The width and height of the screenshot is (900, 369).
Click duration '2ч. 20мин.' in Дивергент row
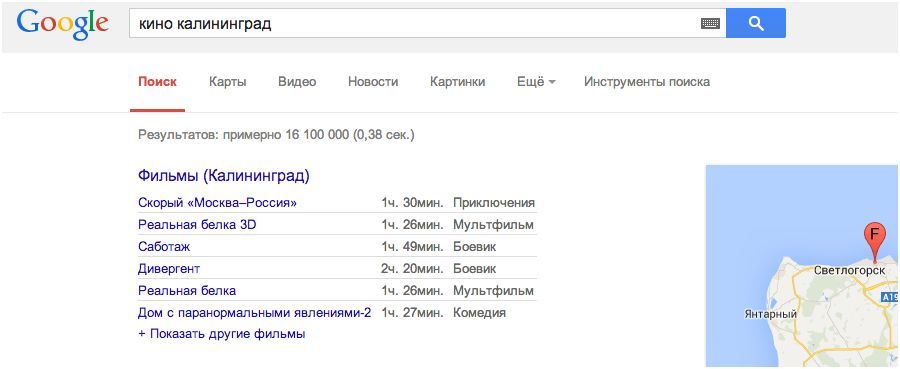tap(412, 269)
